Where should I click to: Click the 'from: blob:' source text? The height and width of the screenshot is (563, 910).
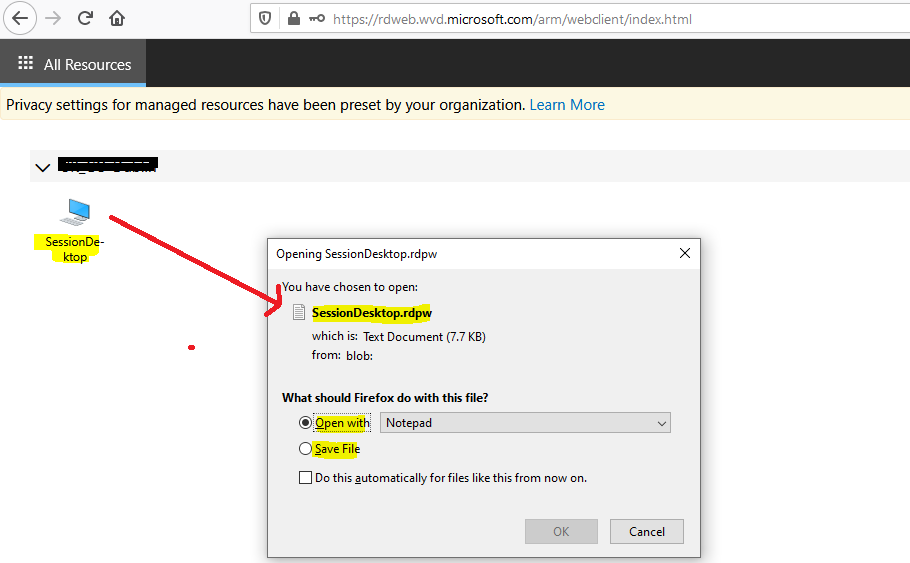(342, 355)
